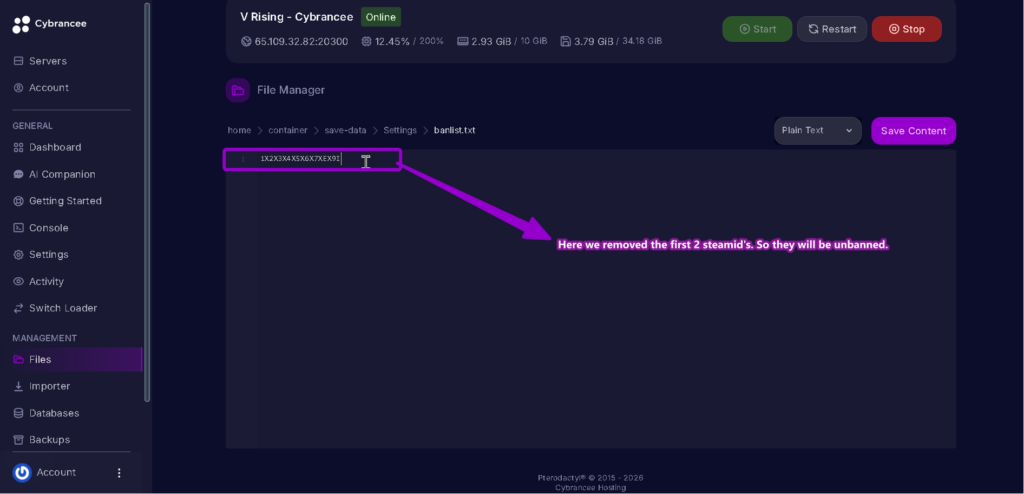Click the Files folder icon in sidebar
This screenshot has width=1024, height=494.
click(x=18, y=359)
